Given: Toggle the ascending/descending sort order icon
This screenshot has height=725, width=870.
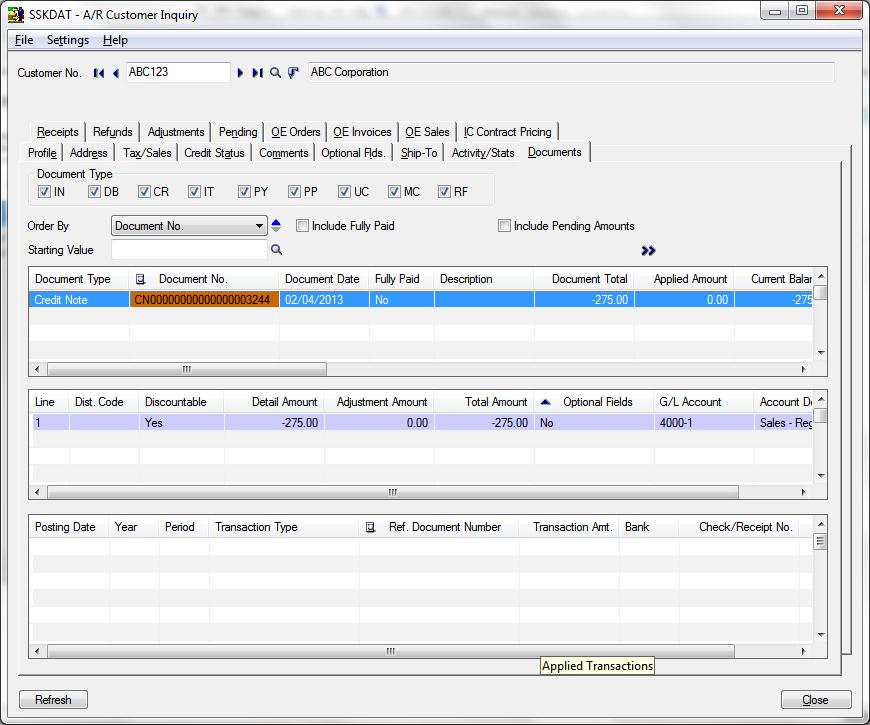Looking at the screenshot, I should tap(277, 226).
